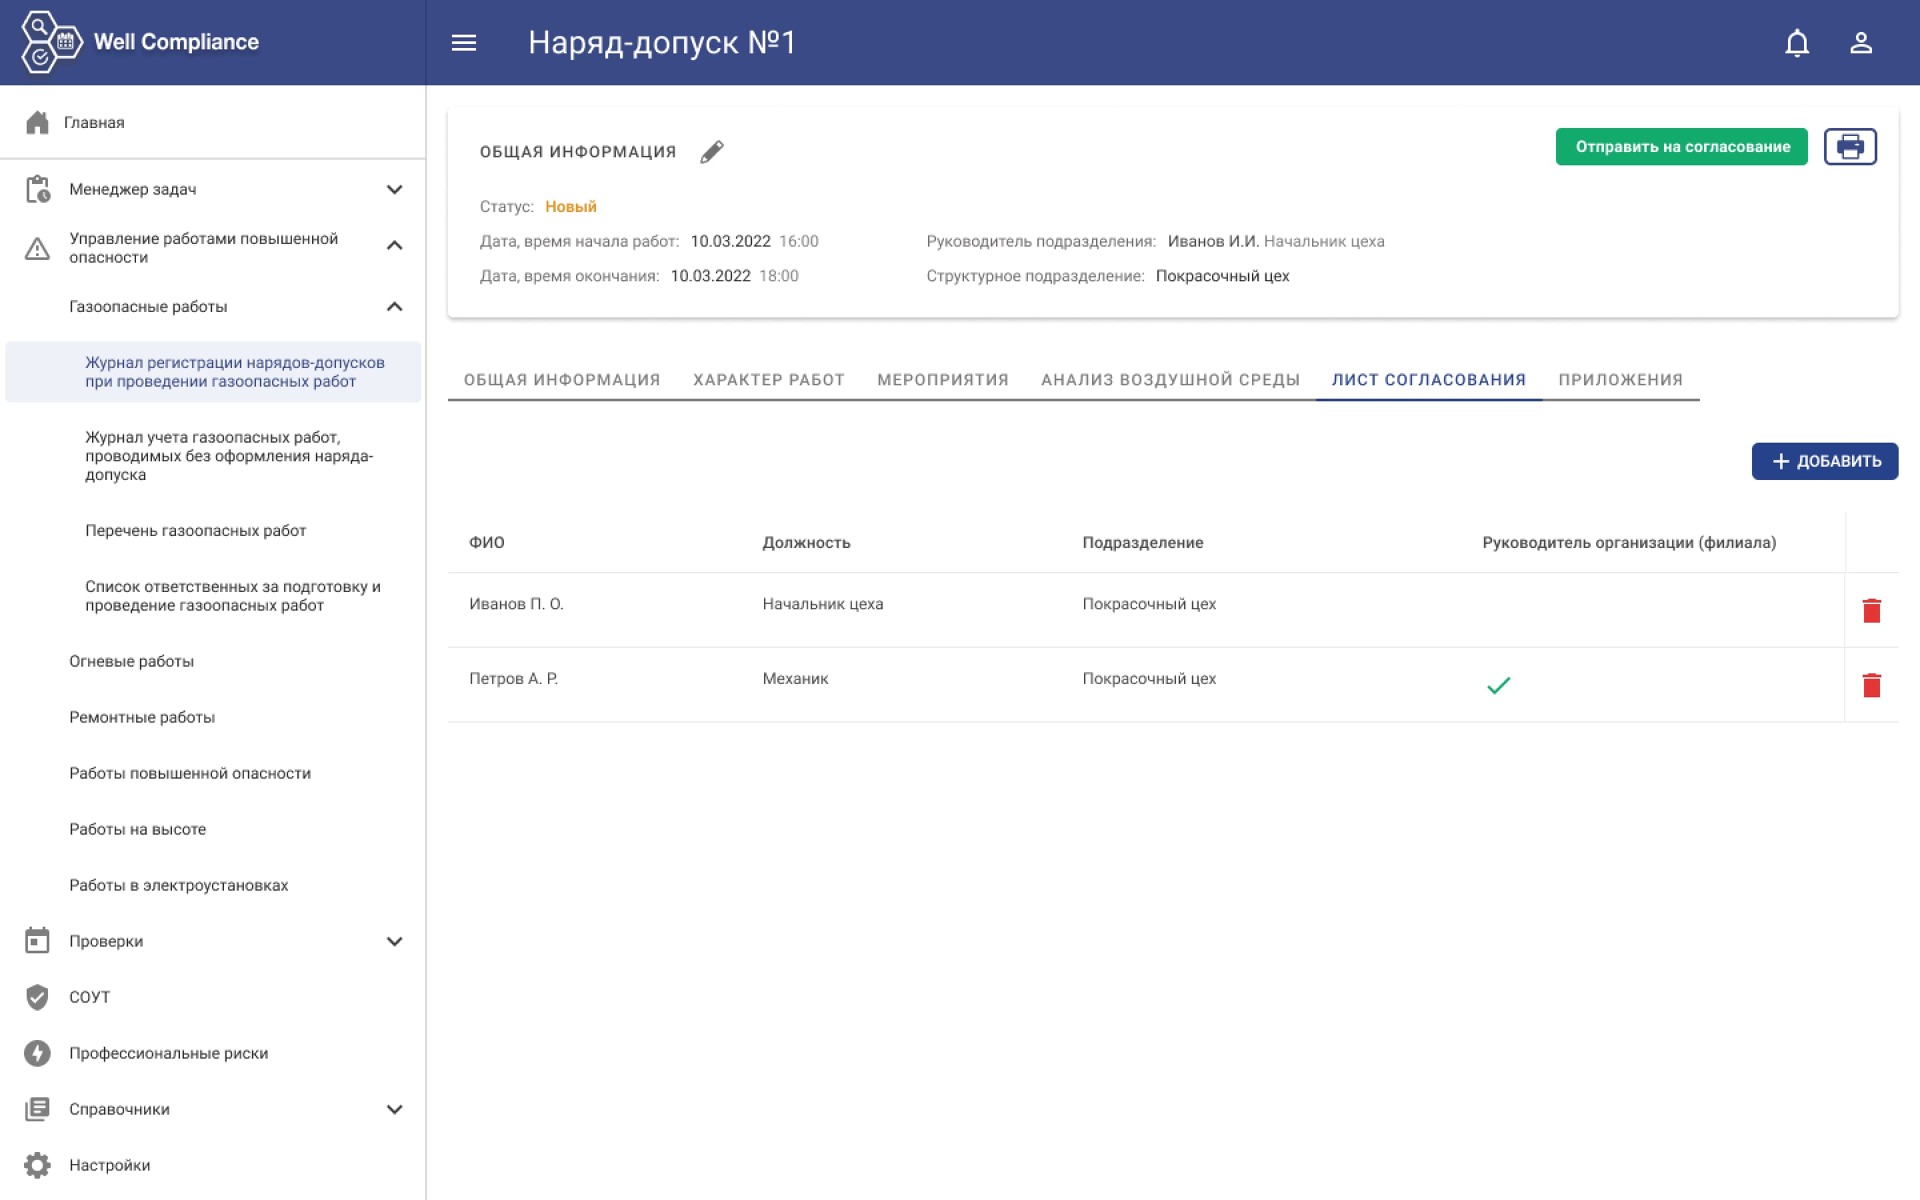
Task: Open Перечень газоопасных работ item
Action: click(195, 531)
